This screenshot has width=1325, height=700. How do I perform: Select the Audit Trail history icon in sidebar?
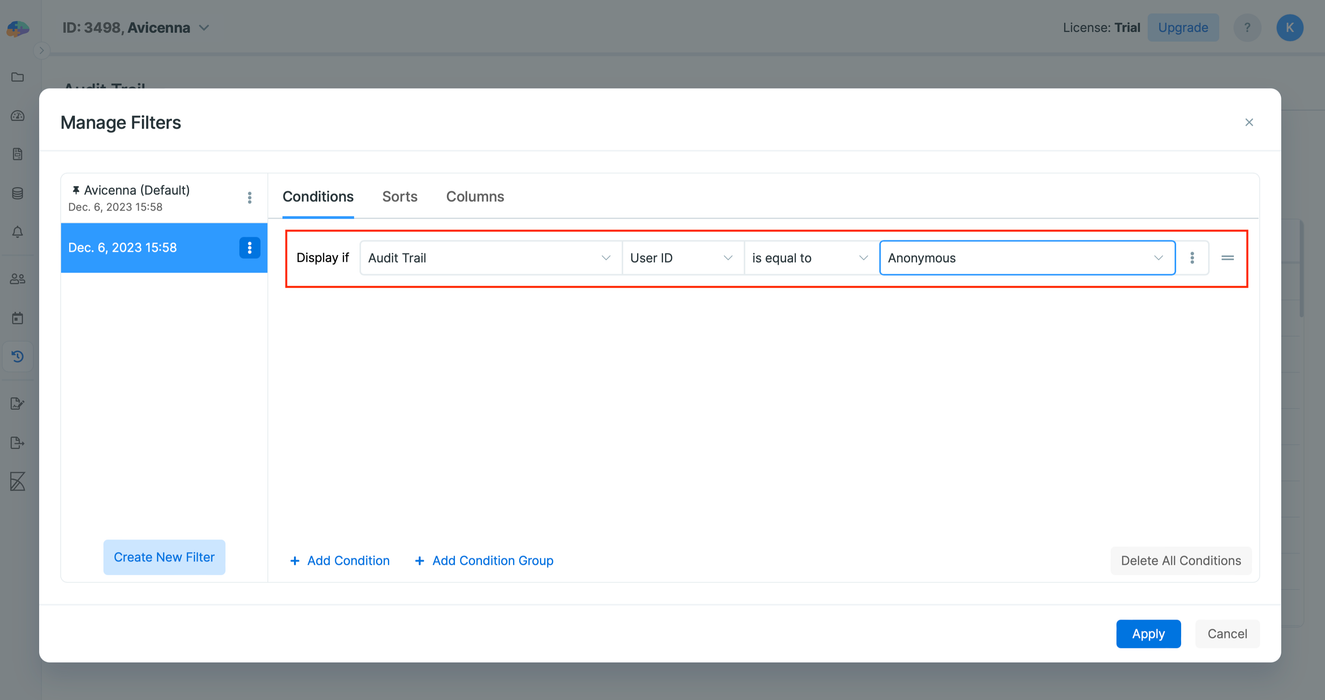[17, 356]
